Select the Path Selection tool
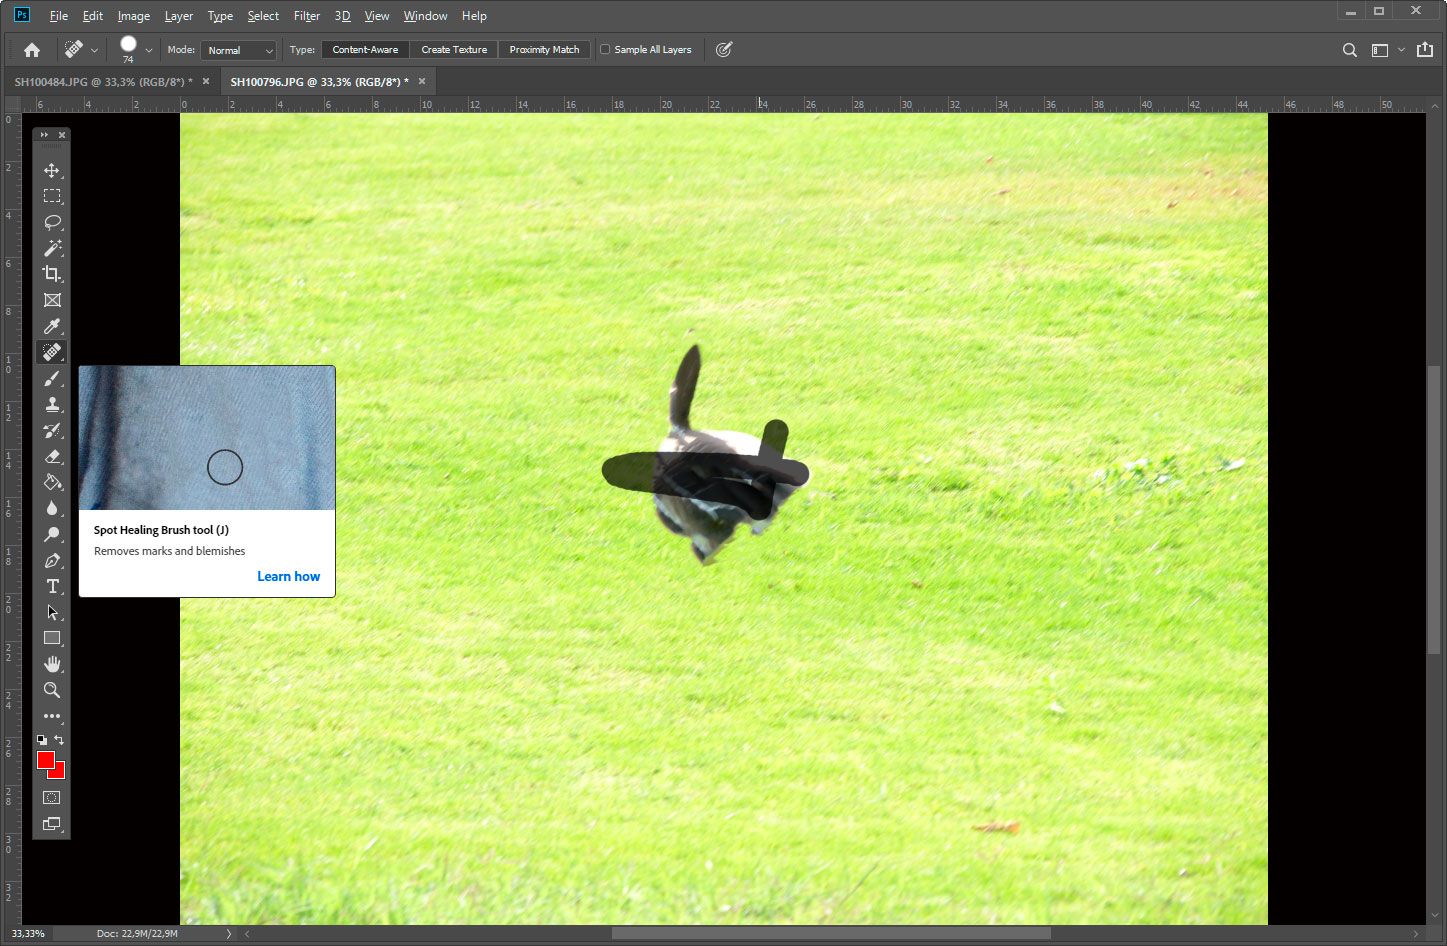The height and width of the screenshot is (946, 1447). click(52, 612)
